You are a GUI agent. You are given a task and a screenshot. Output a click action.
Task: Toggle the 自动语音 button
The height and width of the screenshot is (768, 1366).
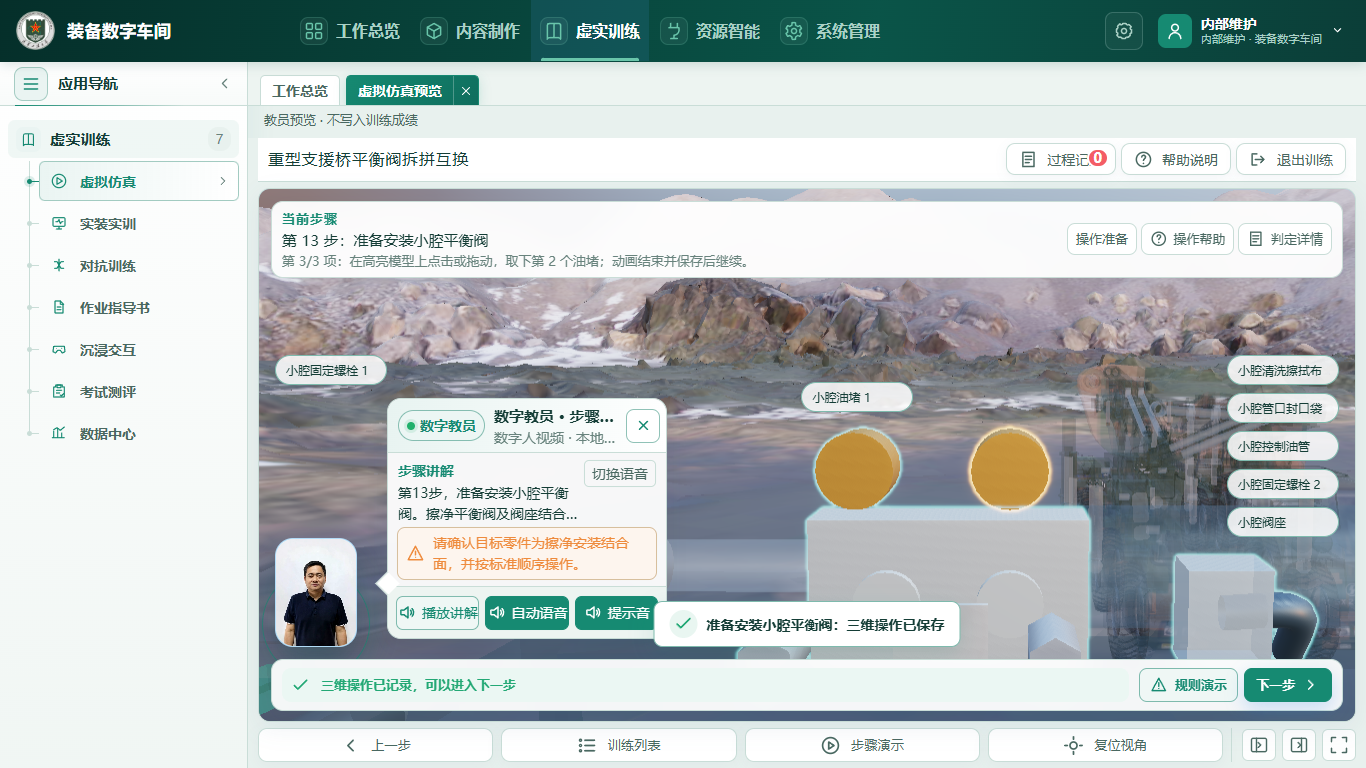(527, 613)
